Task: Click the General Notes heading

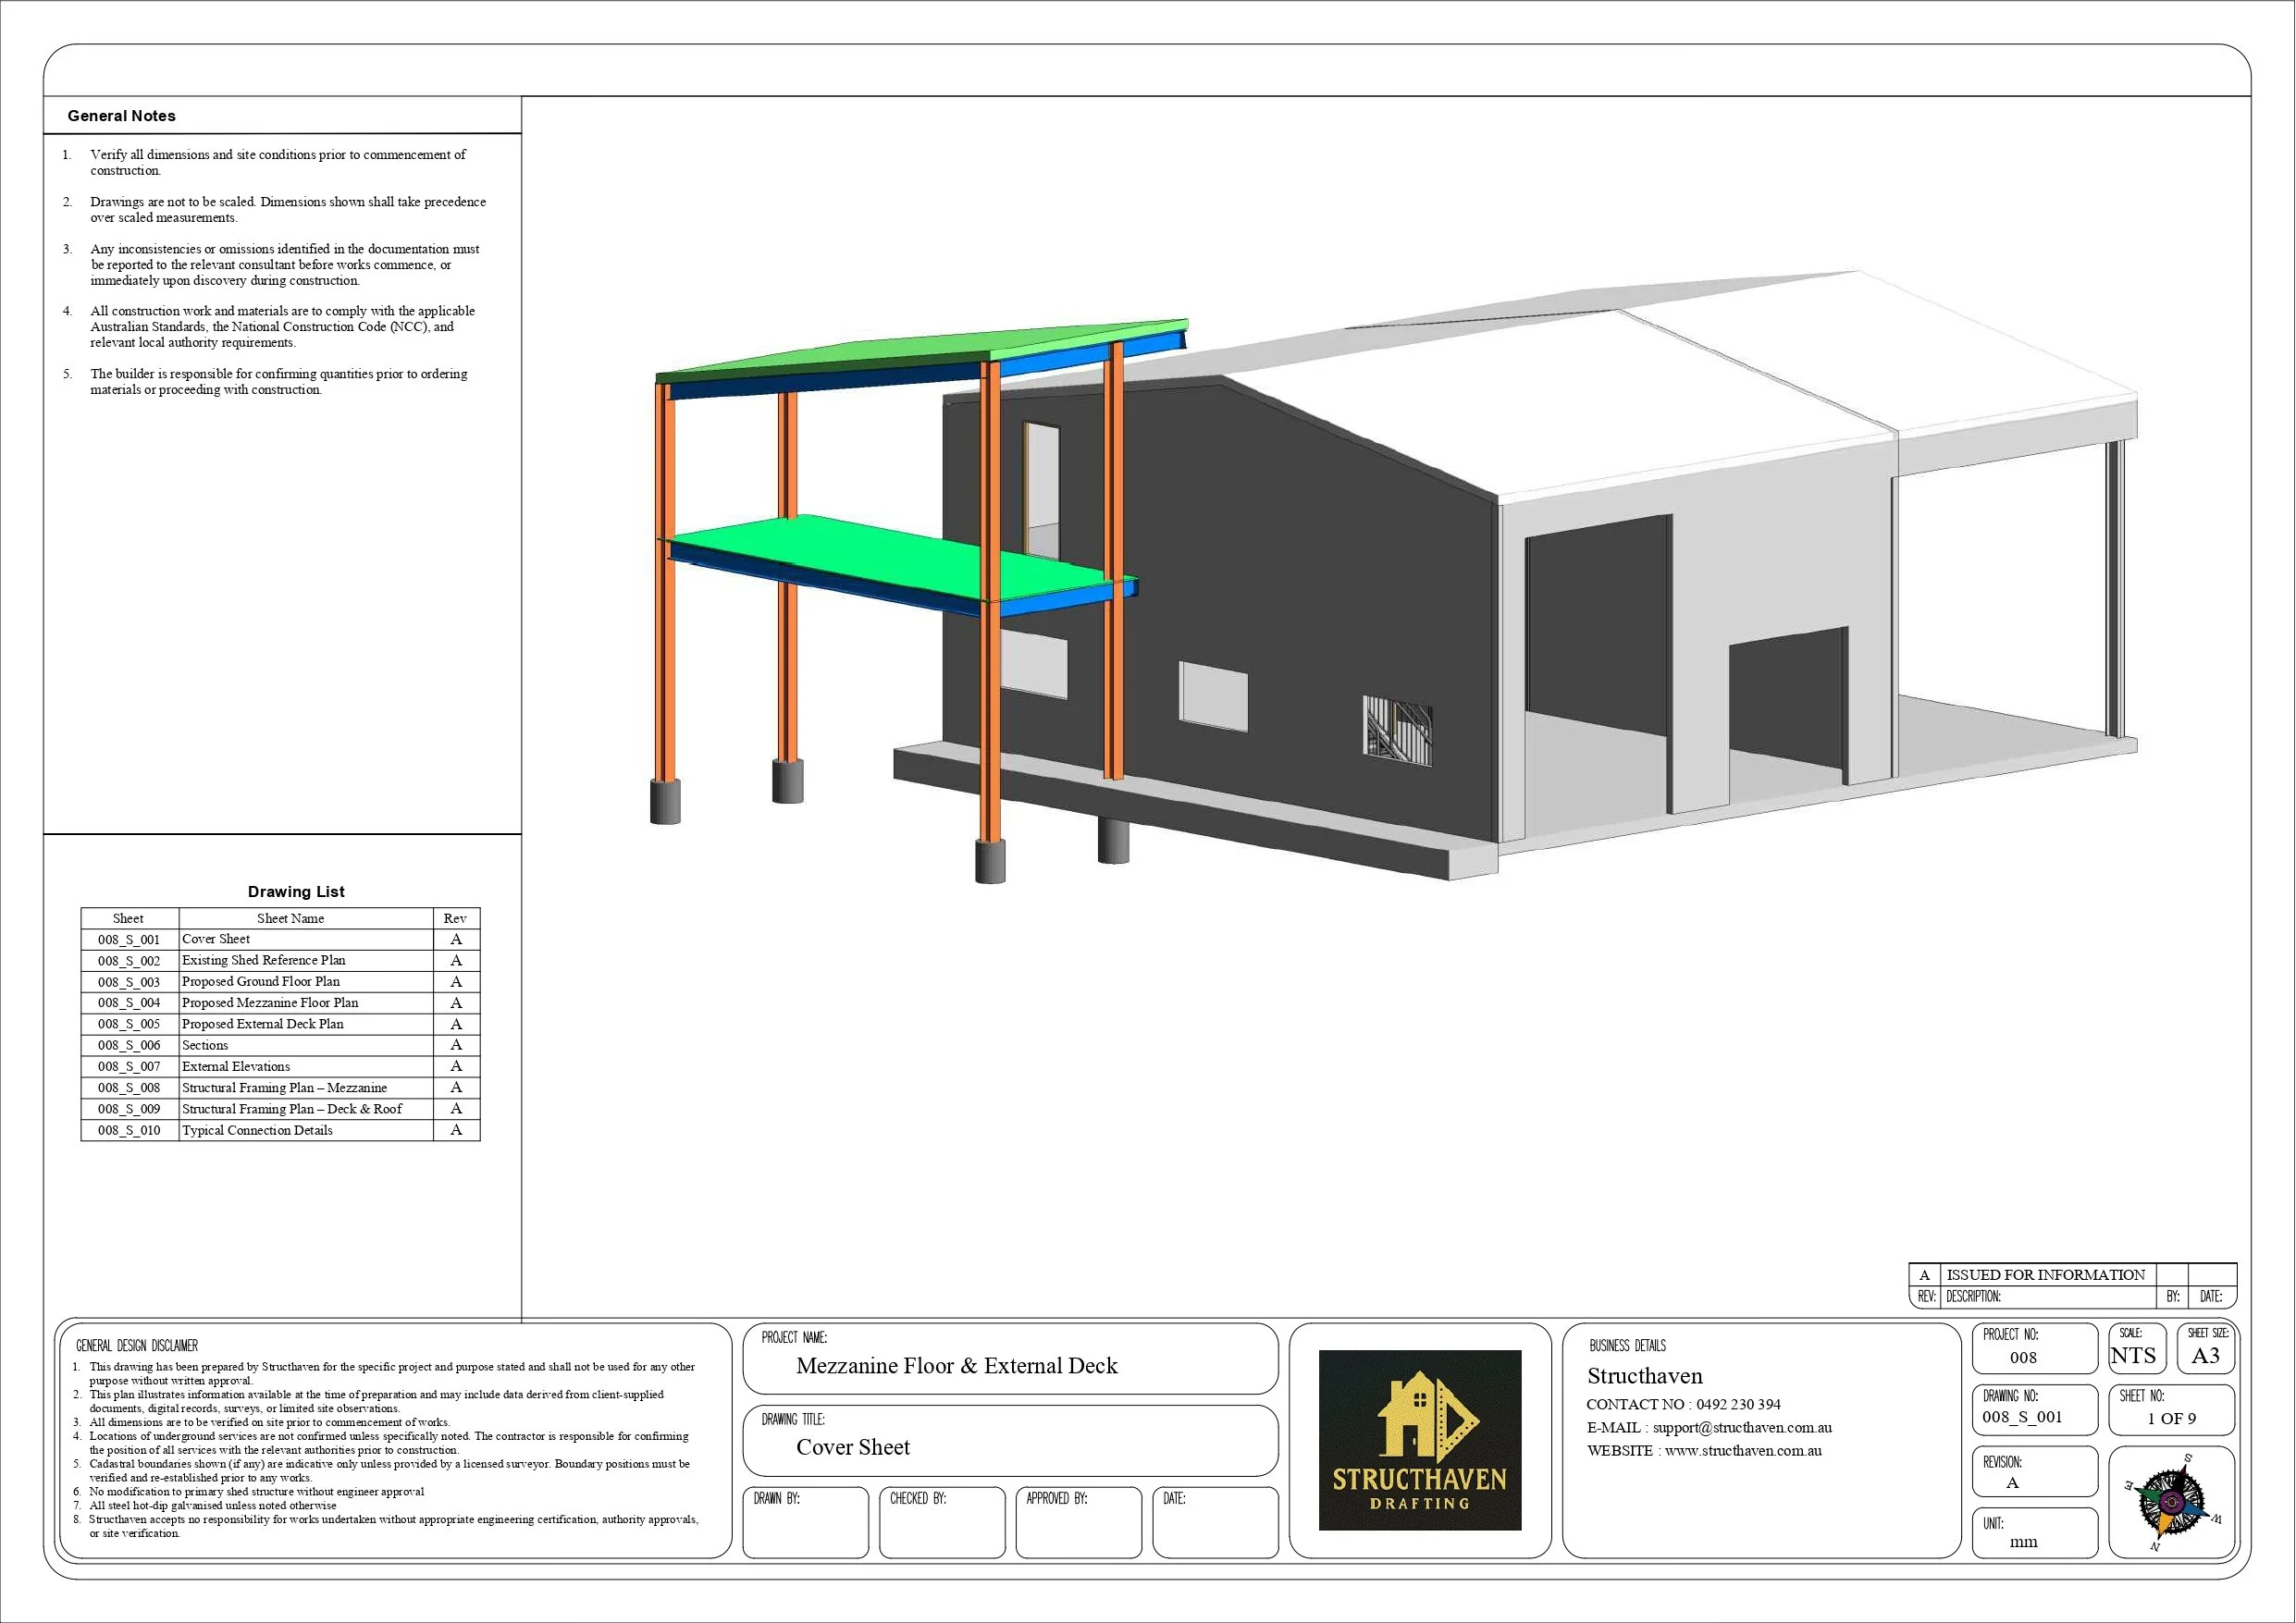Action: pyautogui.click(x=121, y=115)
